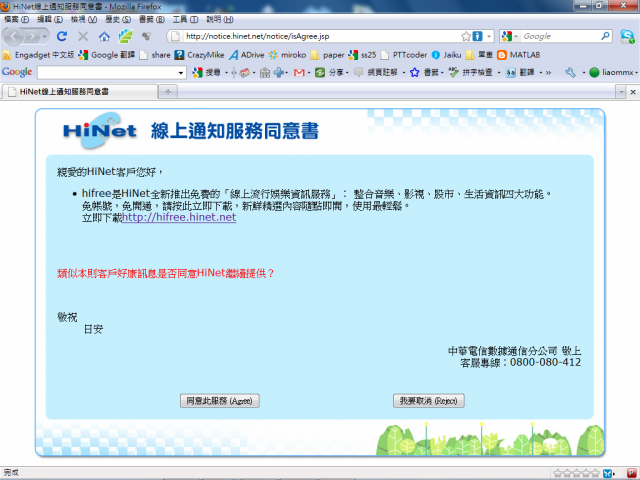
Task: Open the 說明 (H) menu
Action: (220, 19)
